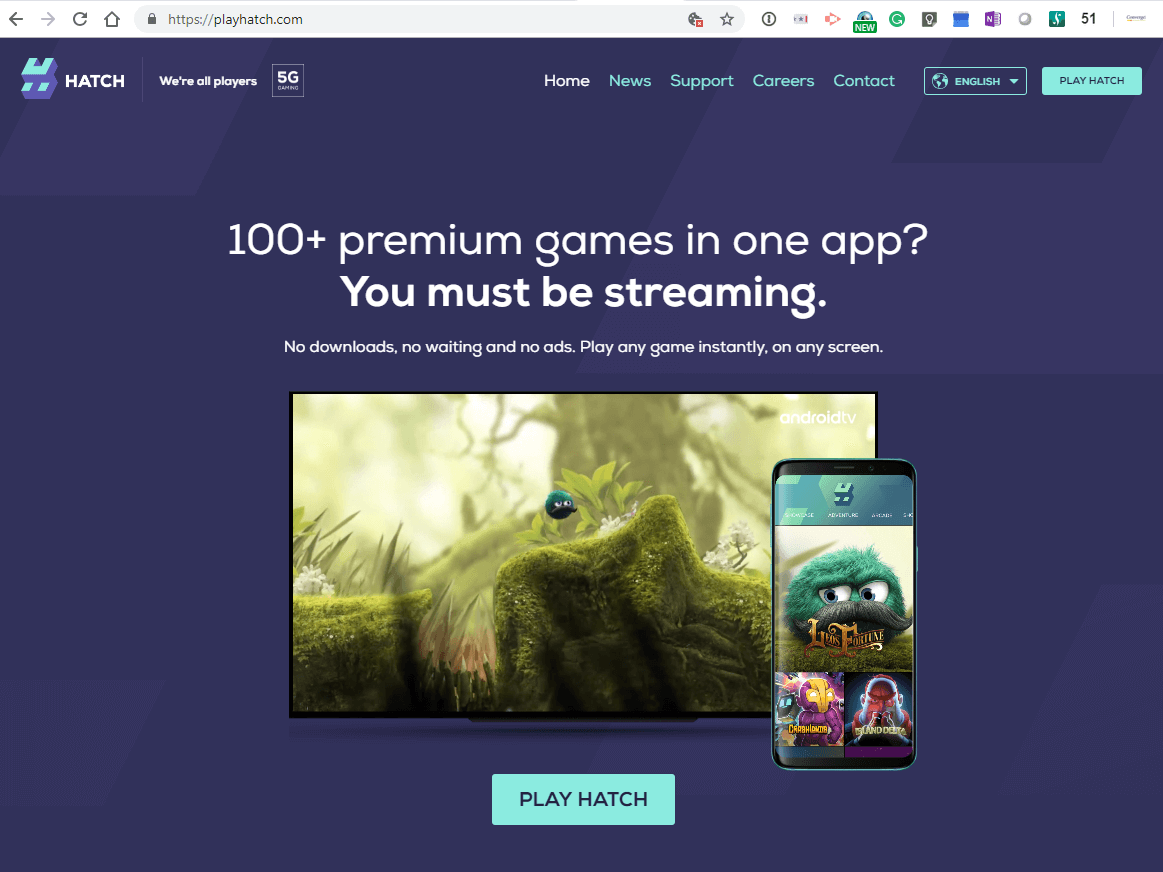
Task: Click the 5G Gaming badge
Action: pyautogui.click(x=288, y=80)
